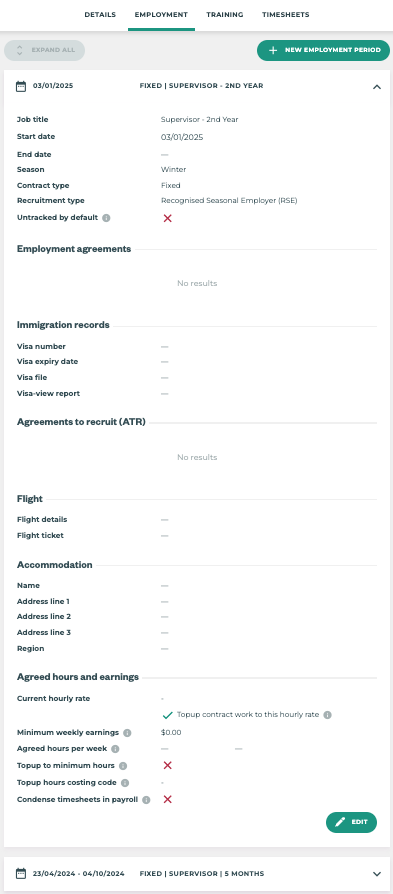This screenshot has width=393, height=894.
Task: Click info icon after Topup contract work text
Action: [x=327, y=715]
